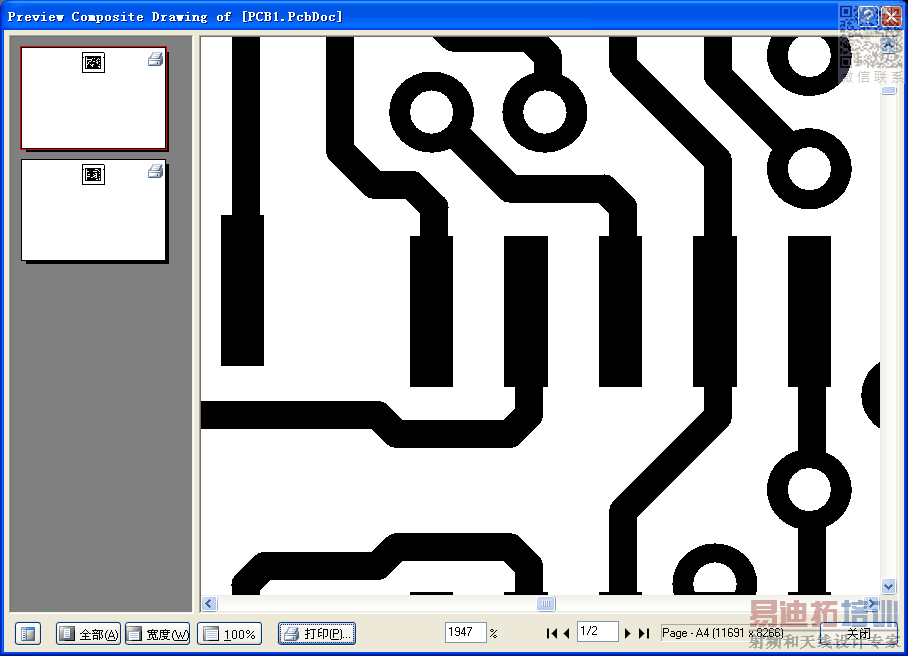
Task: Toggle the thumbnail panel button
Action: pos(28,634)
